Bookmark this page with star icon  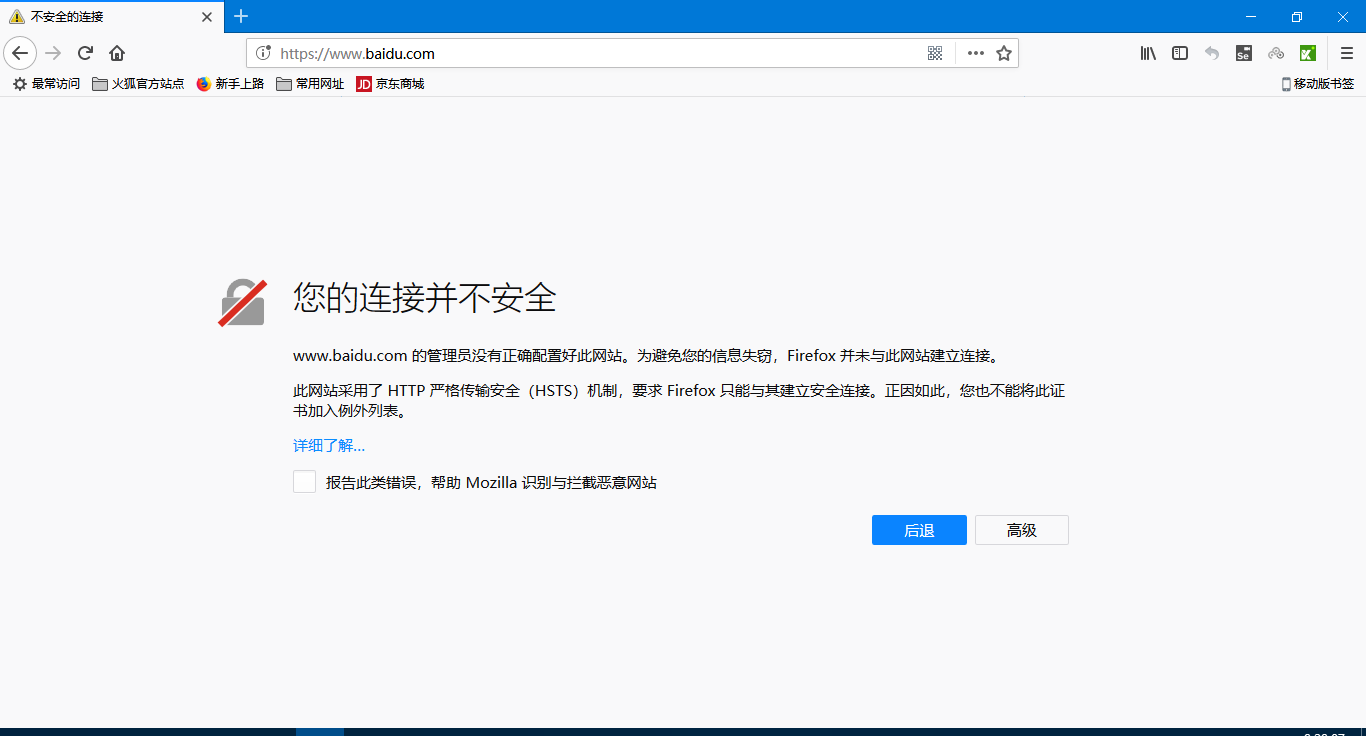(x=1004, y=53)
